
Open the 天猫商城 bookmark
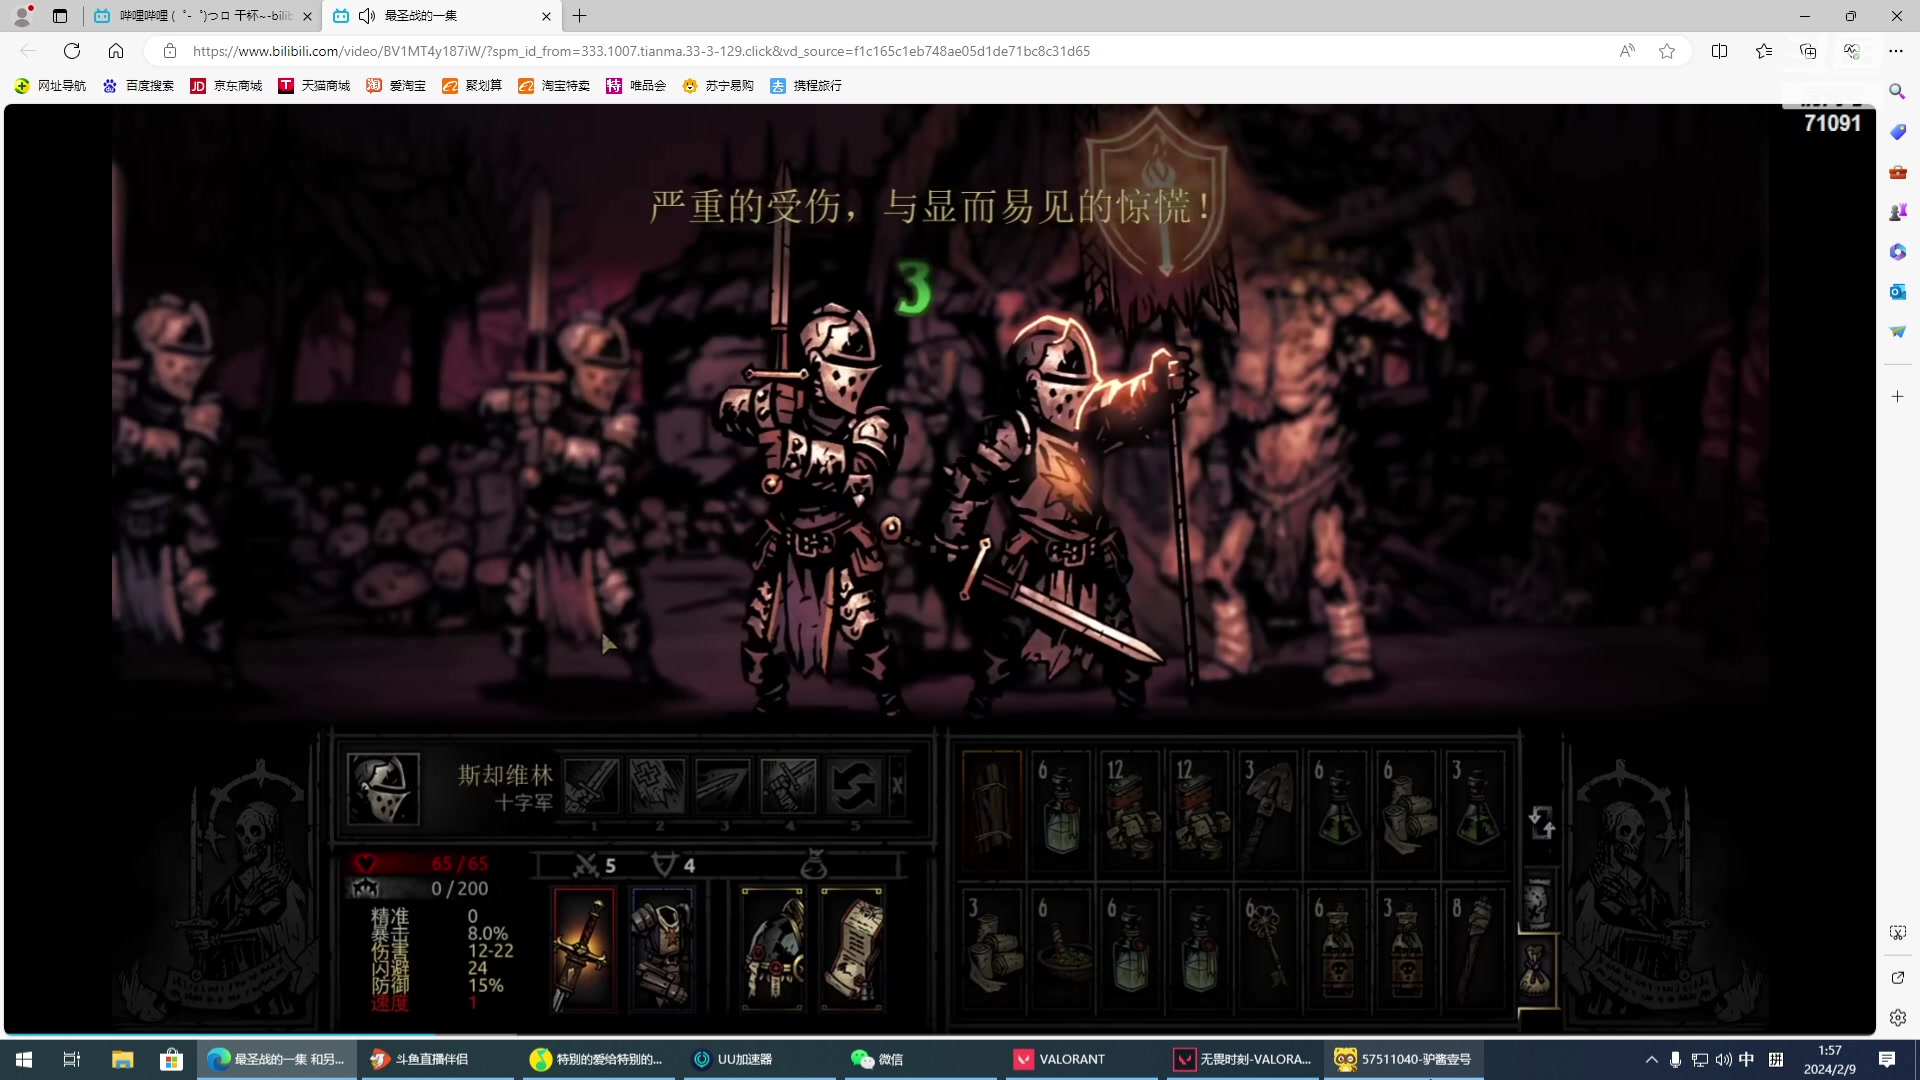click(314, 86)
